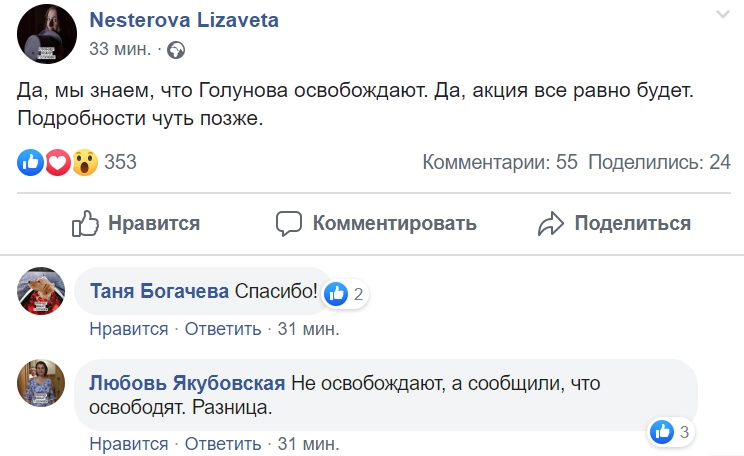Click the heart reaction emoji on post
Screen dimensions: 744x456
[x=58, y=162]
